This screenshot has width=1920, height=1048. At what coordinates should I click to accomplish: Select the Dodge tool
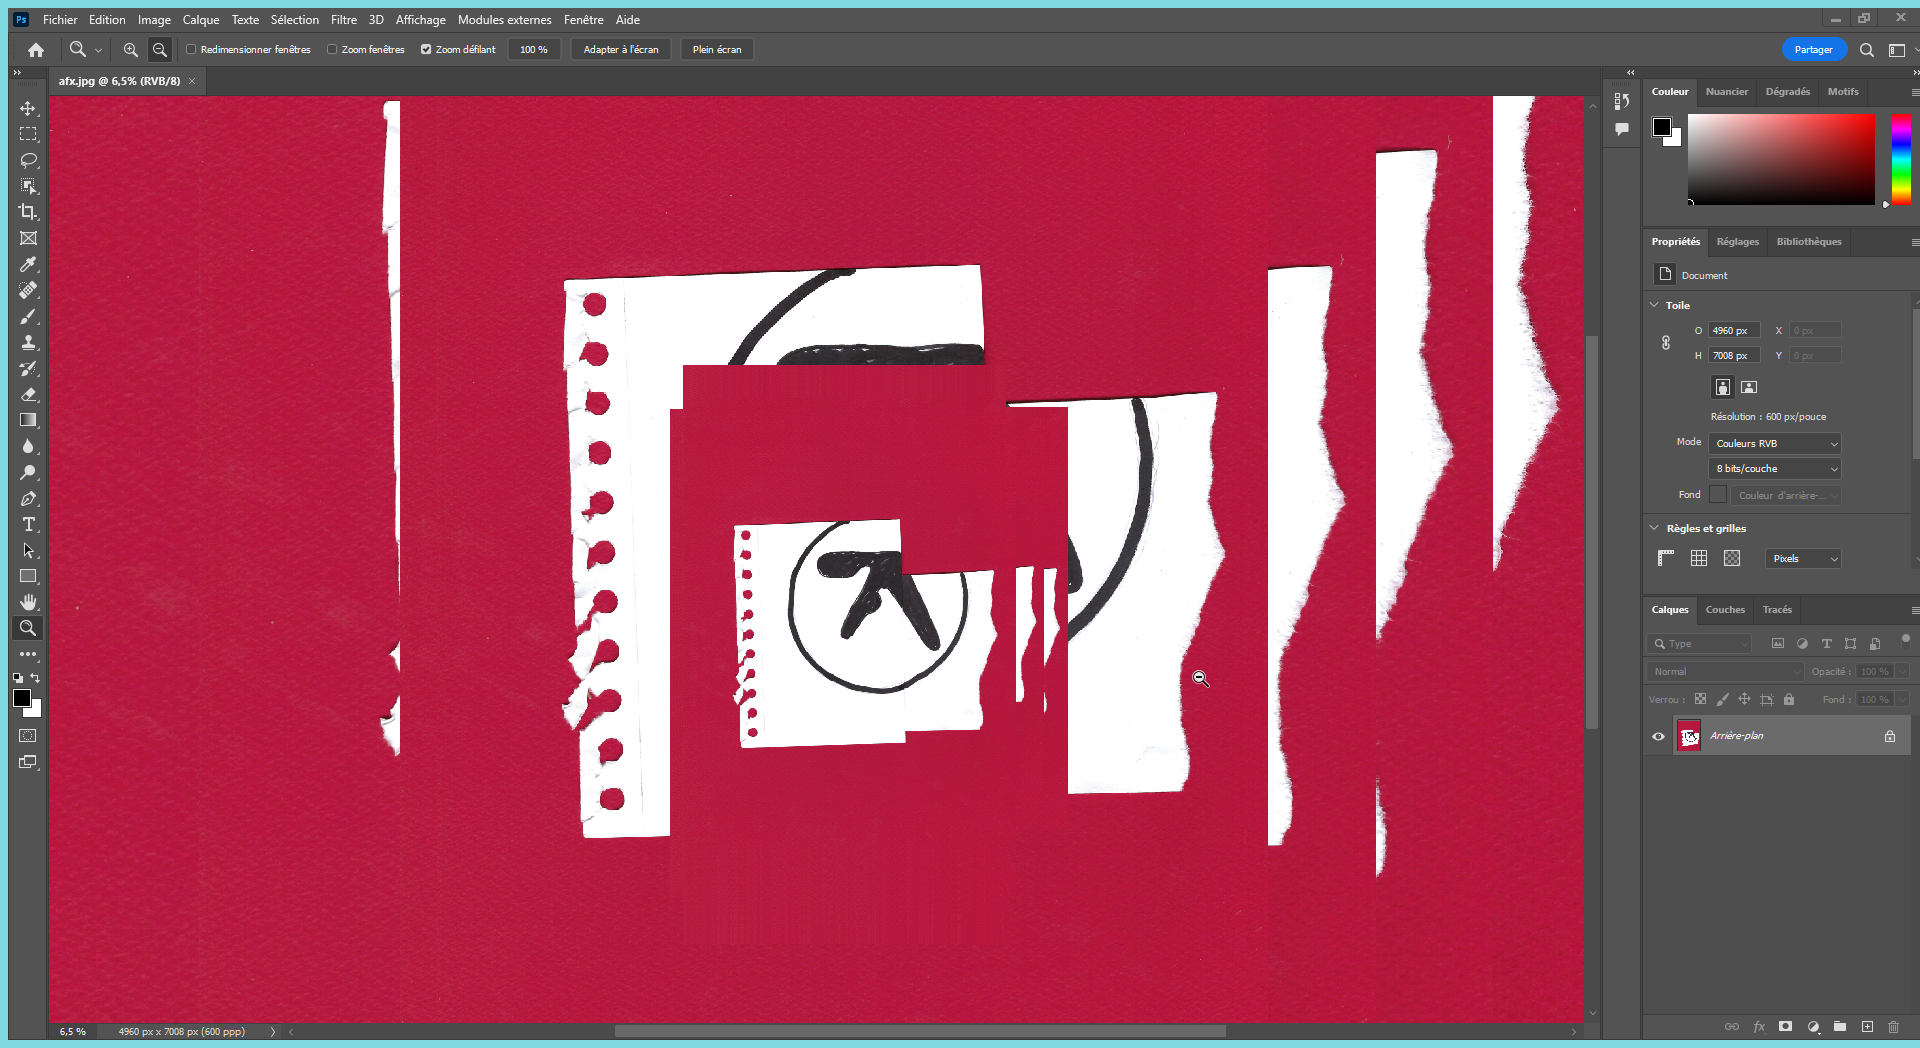tap(28, 472)
